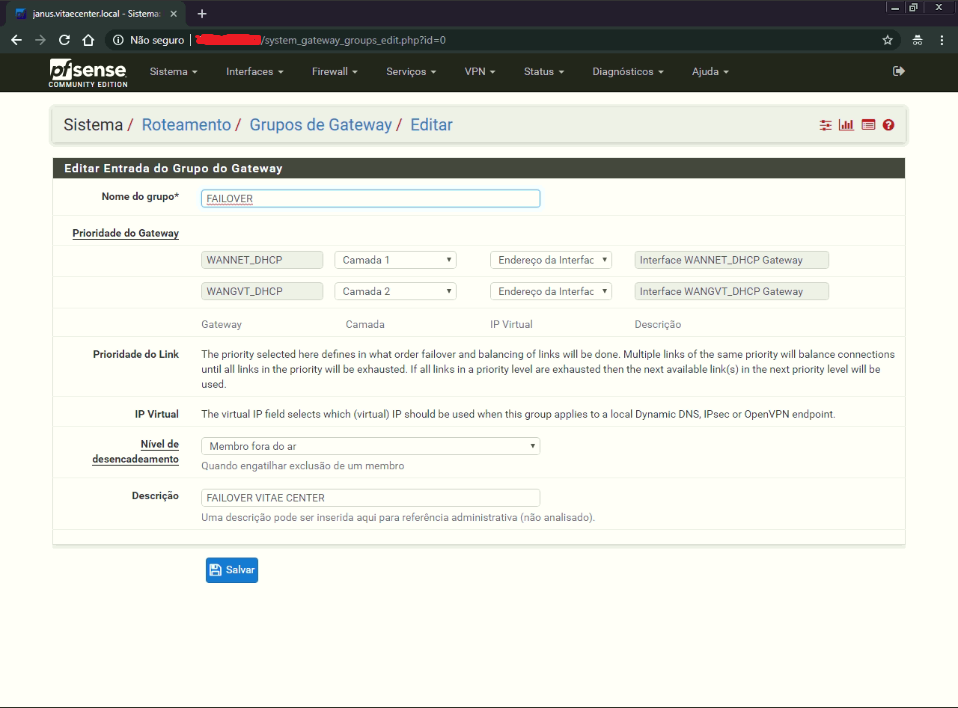Open the Firewall menu

[334, 72]
